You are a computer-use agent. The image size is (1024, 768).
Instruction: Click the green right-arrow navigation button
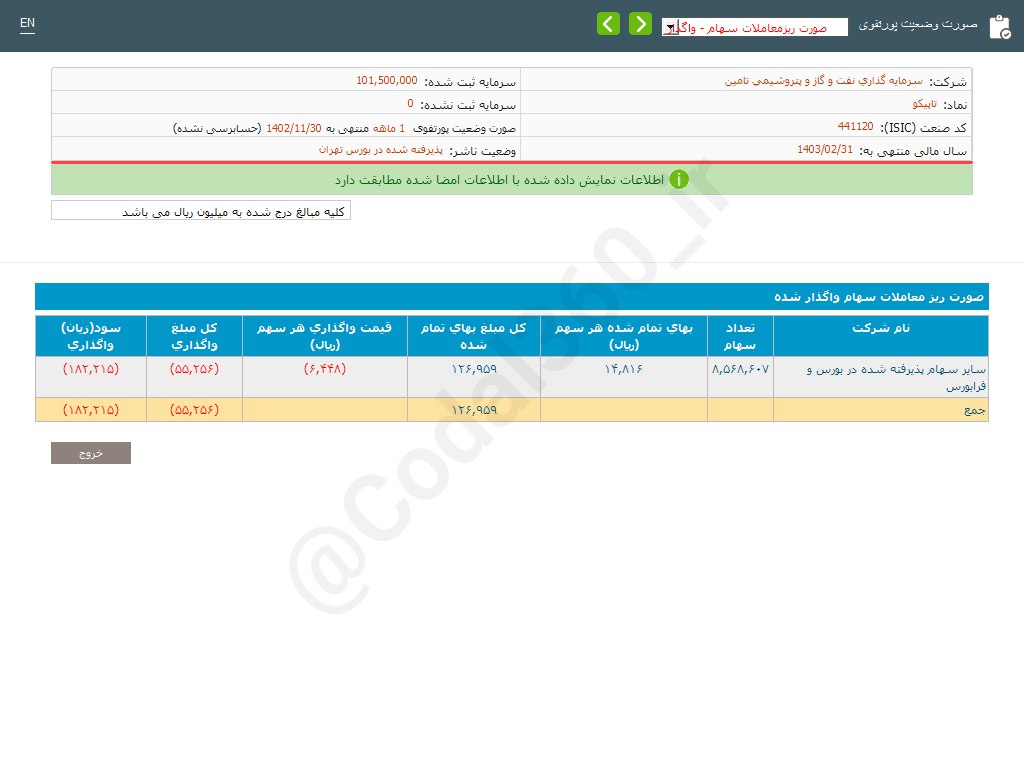click(640, 24)
